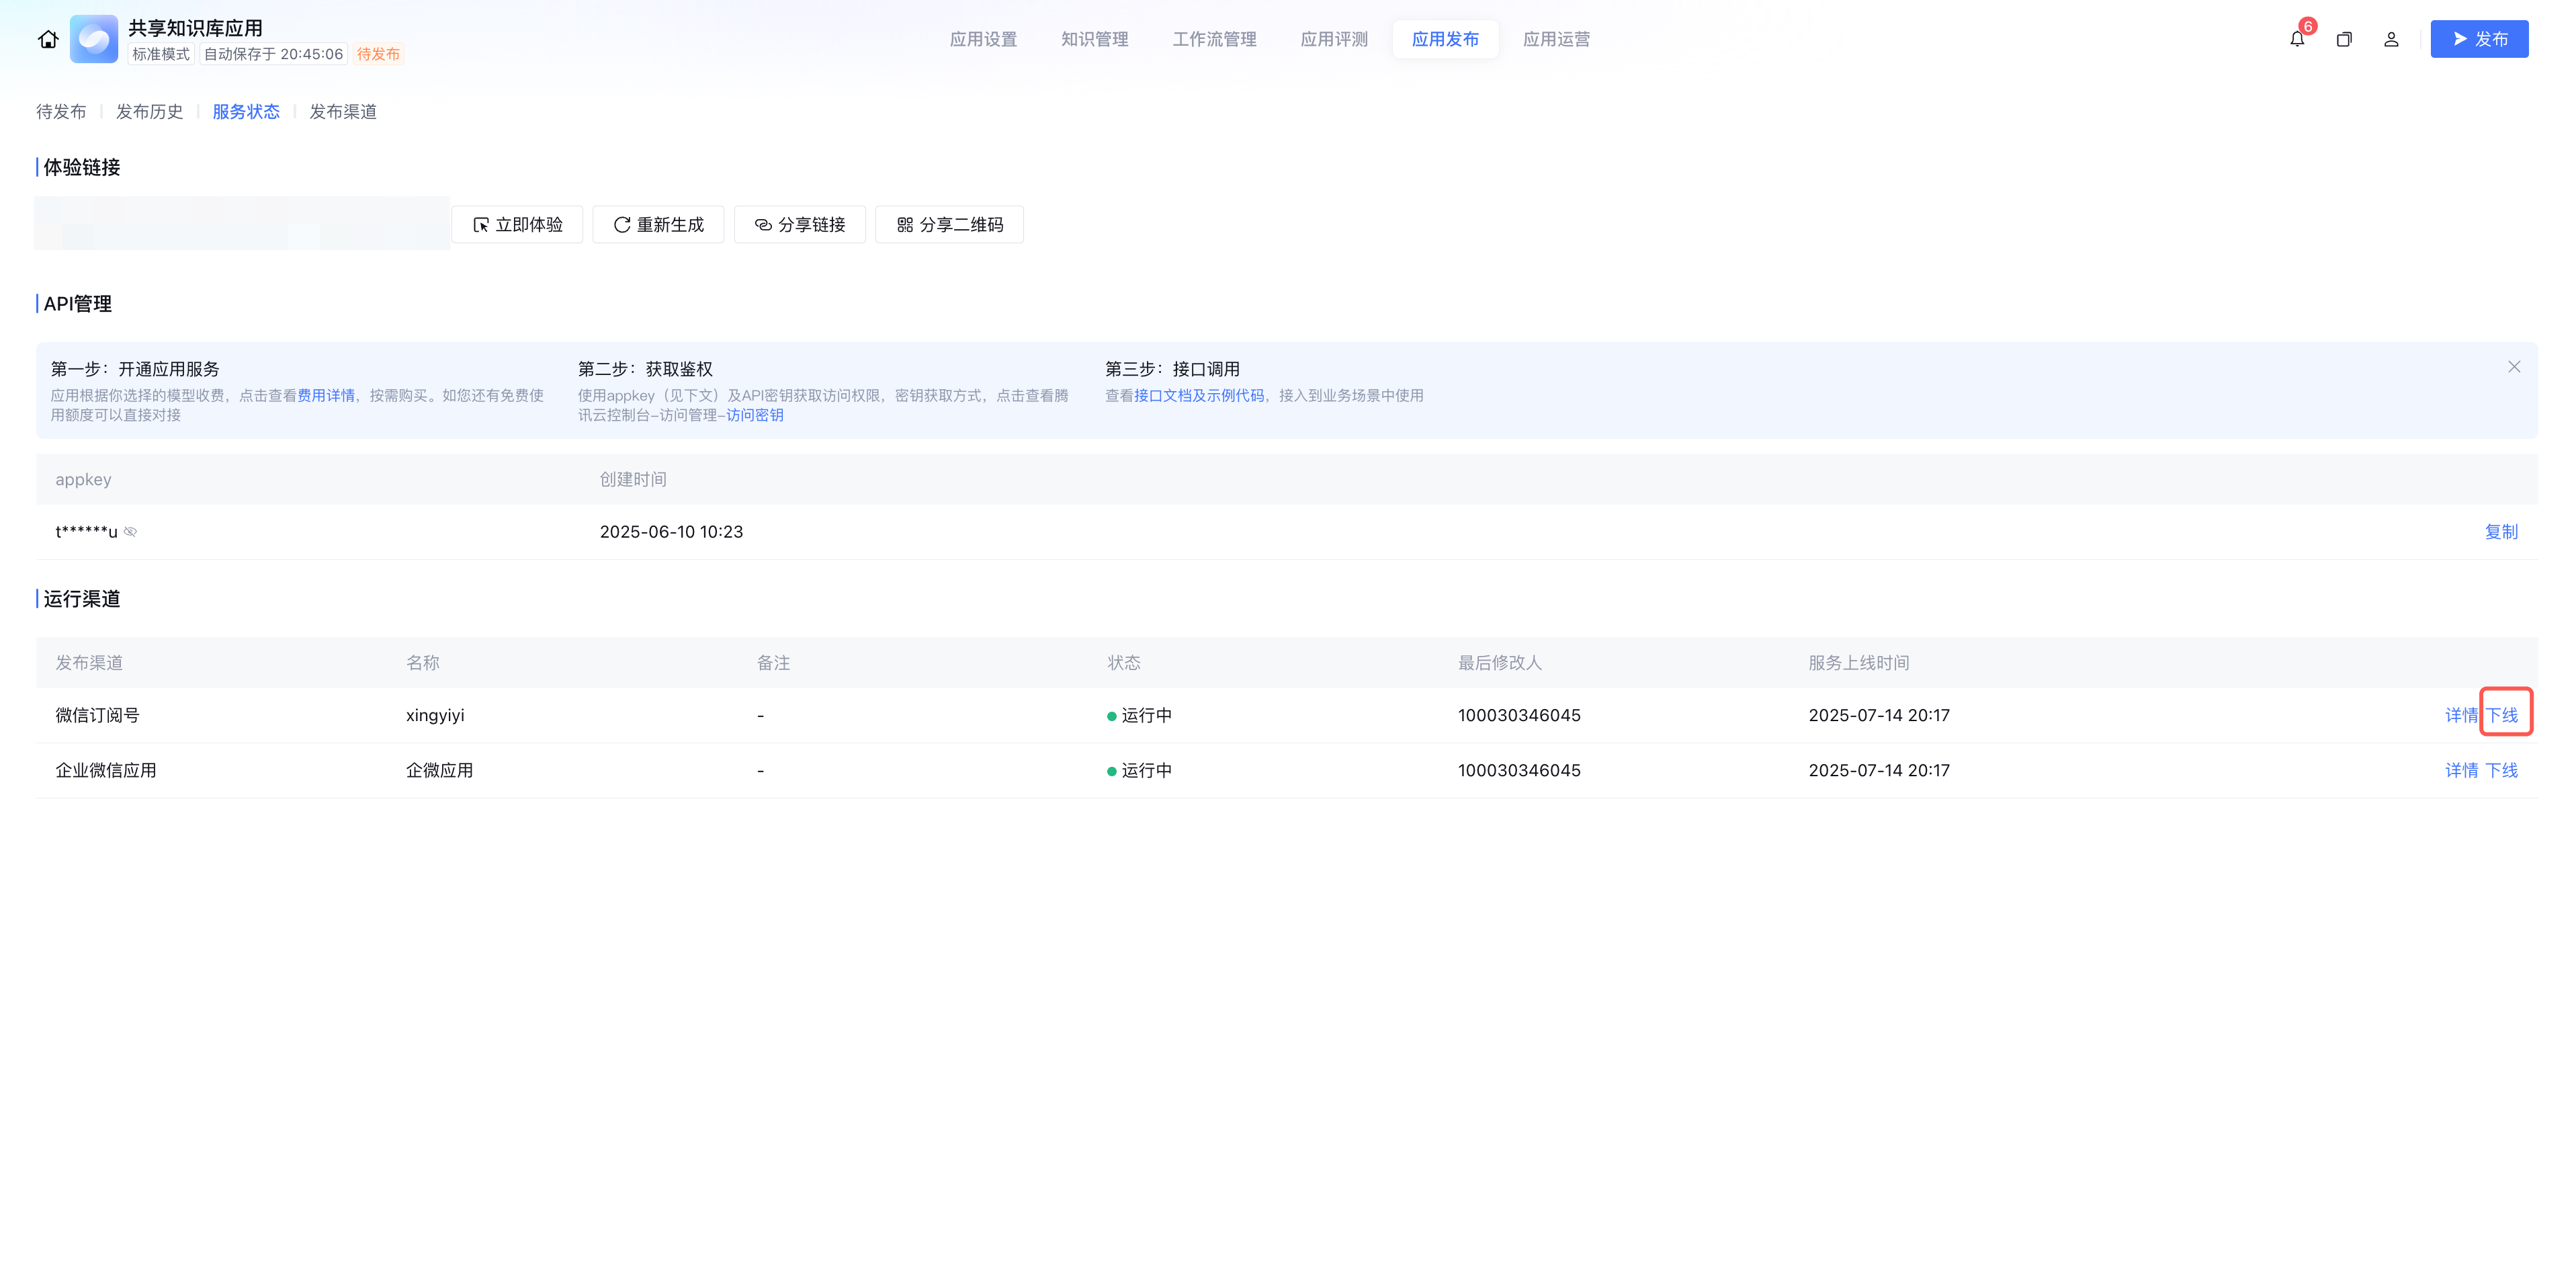Open the 发布历史 sub-tab
Image resolution: width=2576 pixels, height=1285 pixels.
tap(149, 112)
